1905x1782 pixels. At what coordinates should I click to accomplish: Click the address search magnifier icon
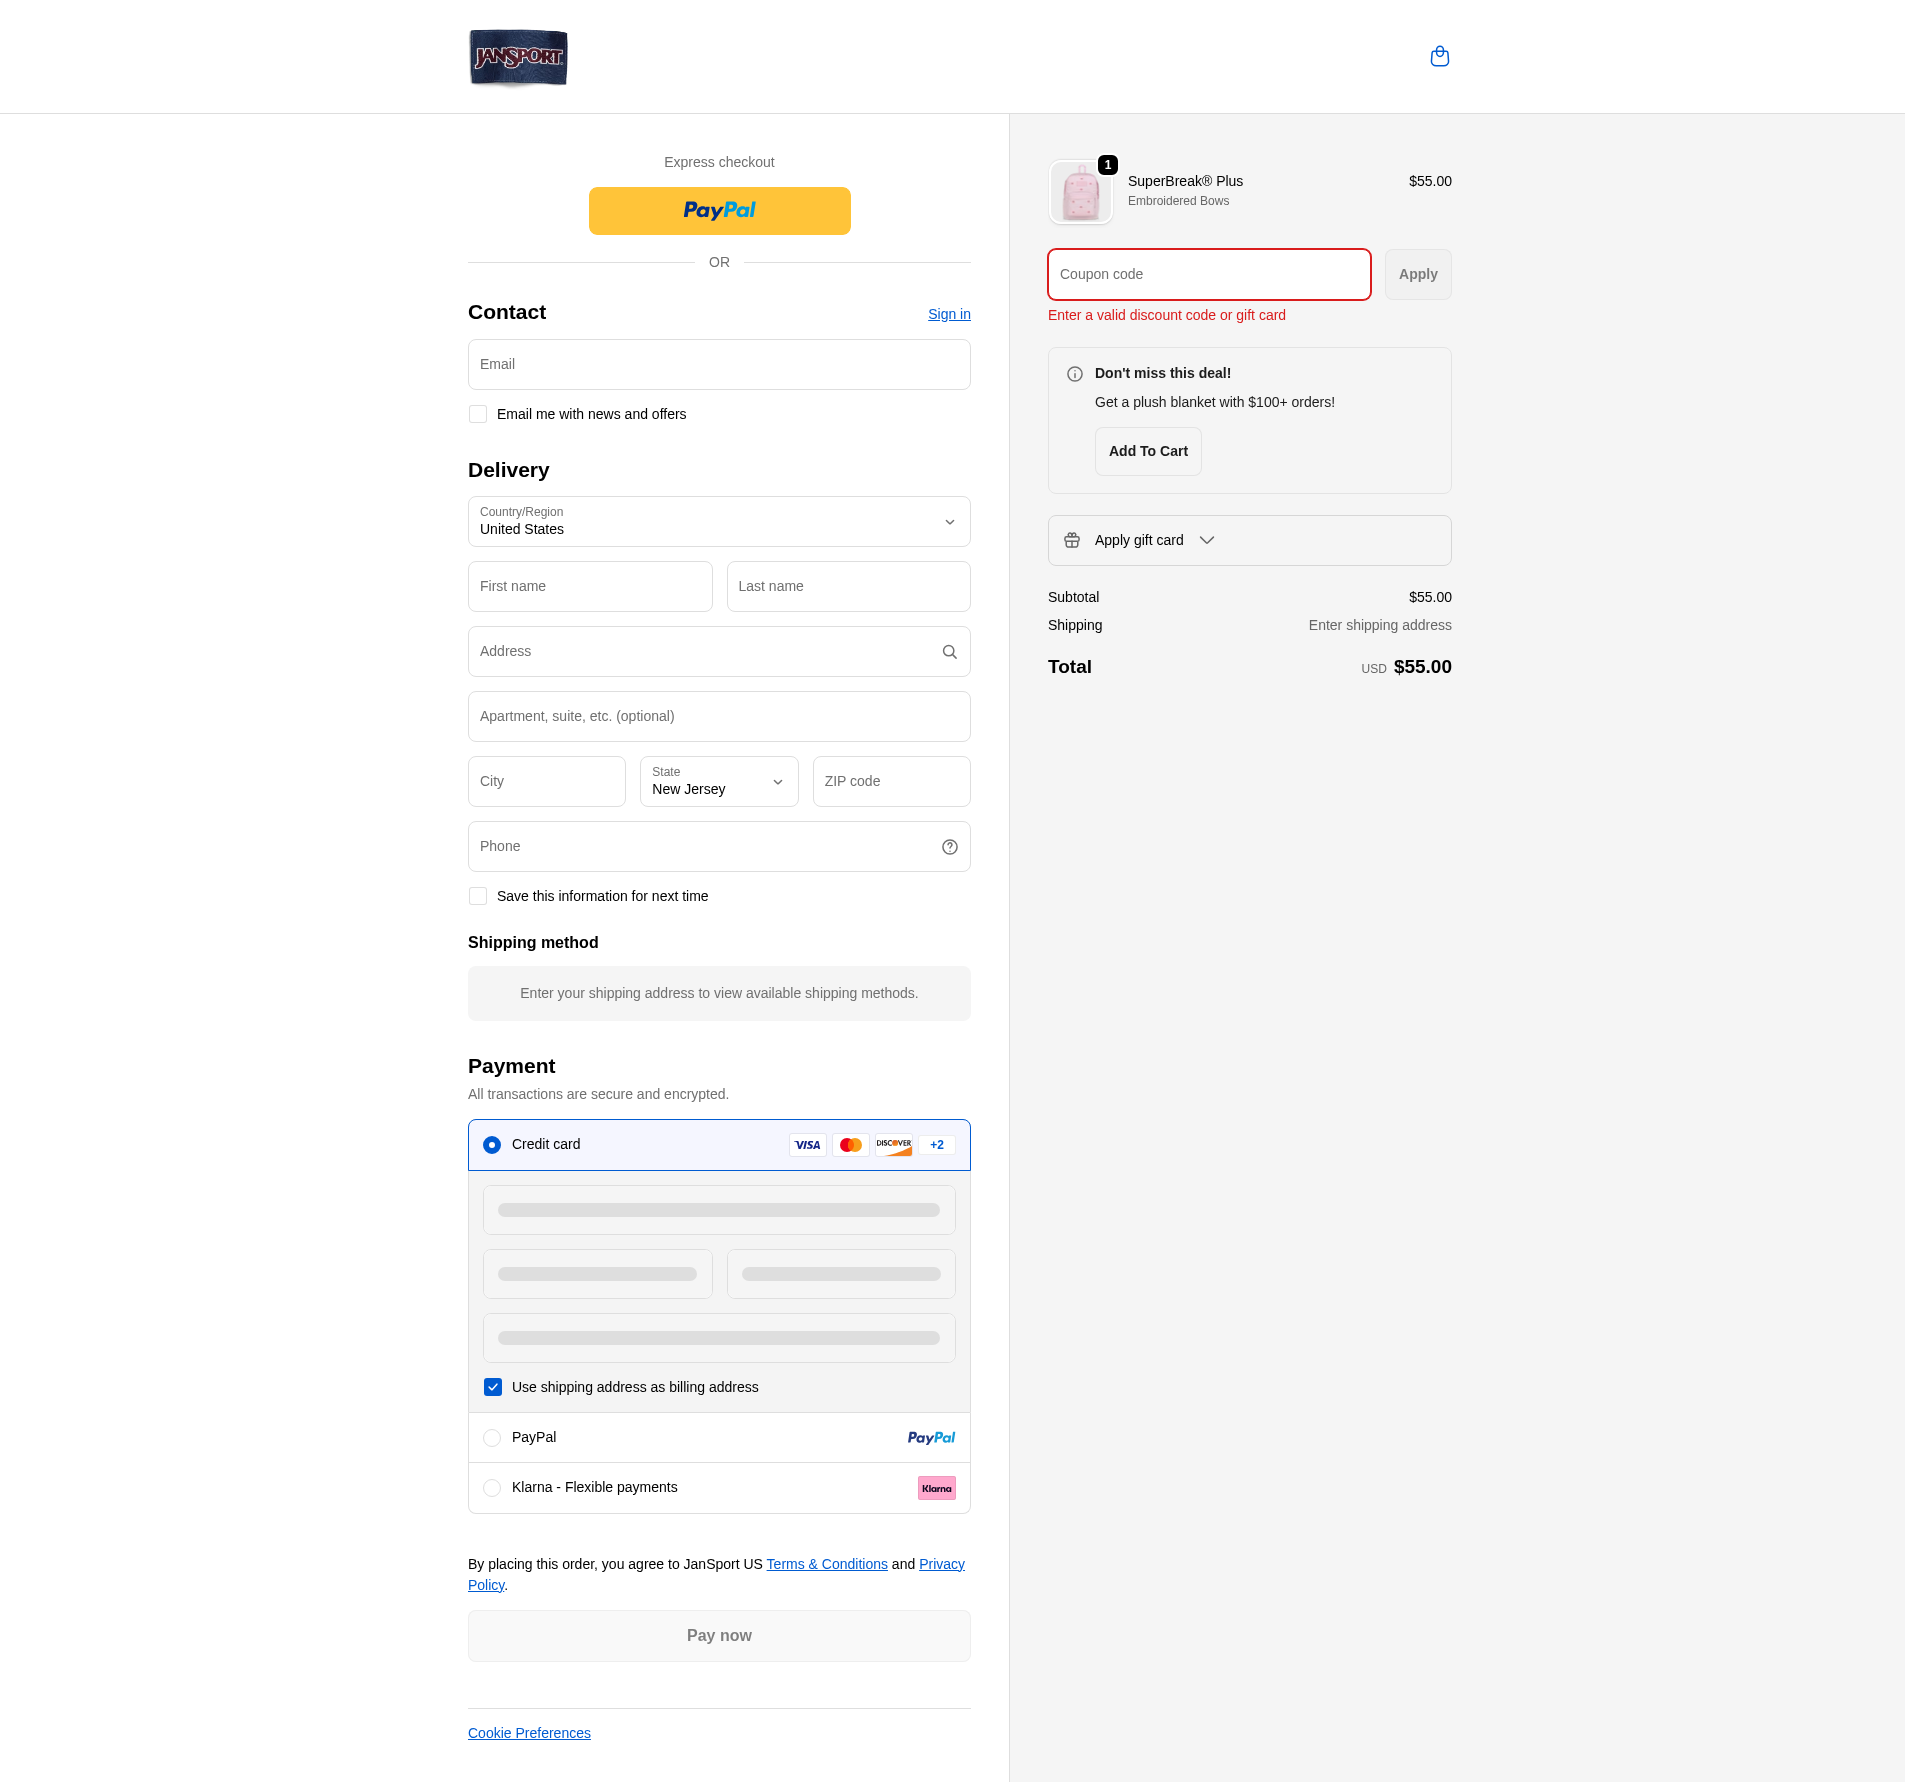click(949, 652)
